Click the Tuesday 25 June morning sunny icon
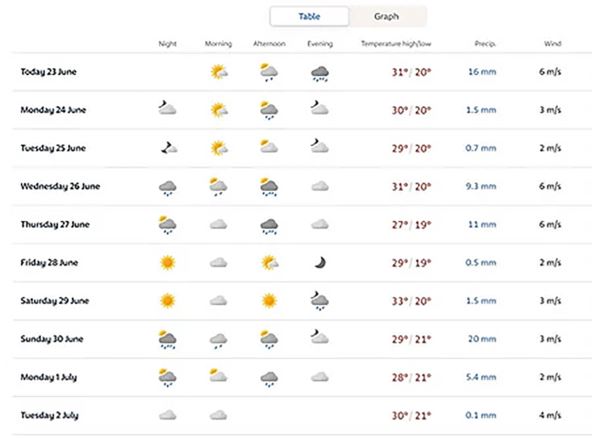592x438 pixels. (x=219, y=148)
